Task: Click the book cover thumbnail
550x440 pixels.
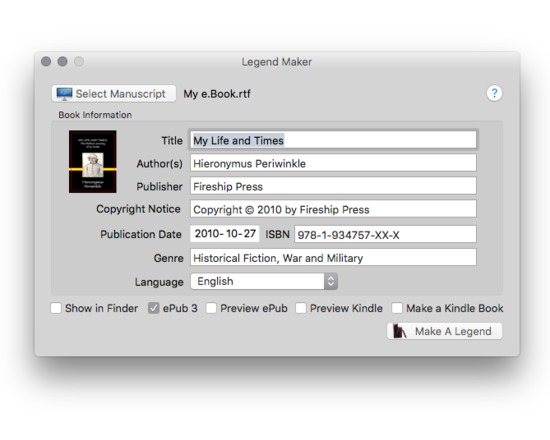Action: [93, 161]
